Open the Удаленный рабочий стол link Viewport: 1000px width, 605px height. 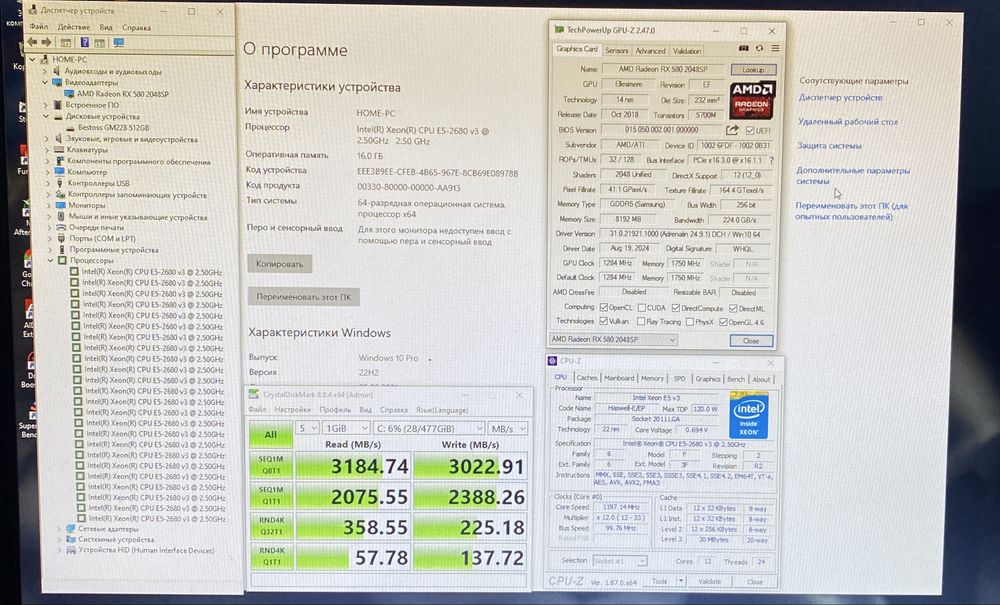848,121
